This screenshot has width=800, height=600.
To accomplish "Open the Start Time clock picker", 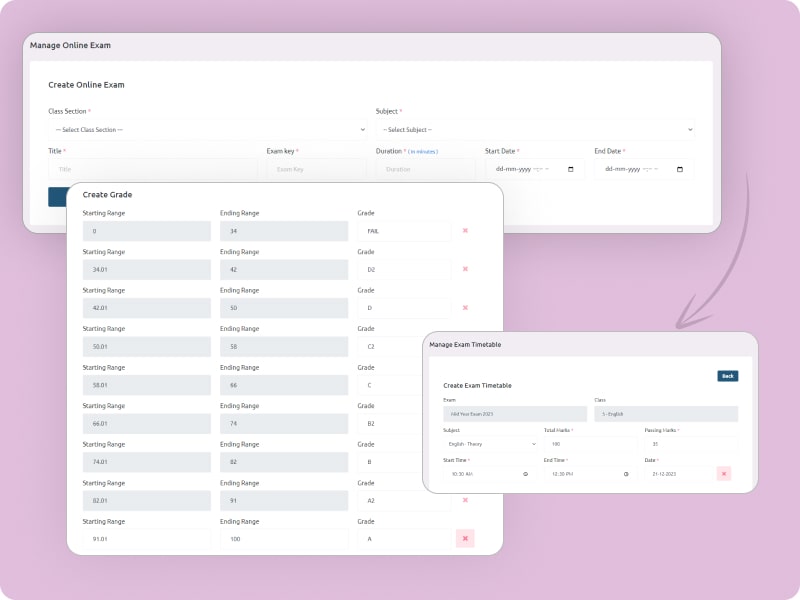I will pos(525,474).
